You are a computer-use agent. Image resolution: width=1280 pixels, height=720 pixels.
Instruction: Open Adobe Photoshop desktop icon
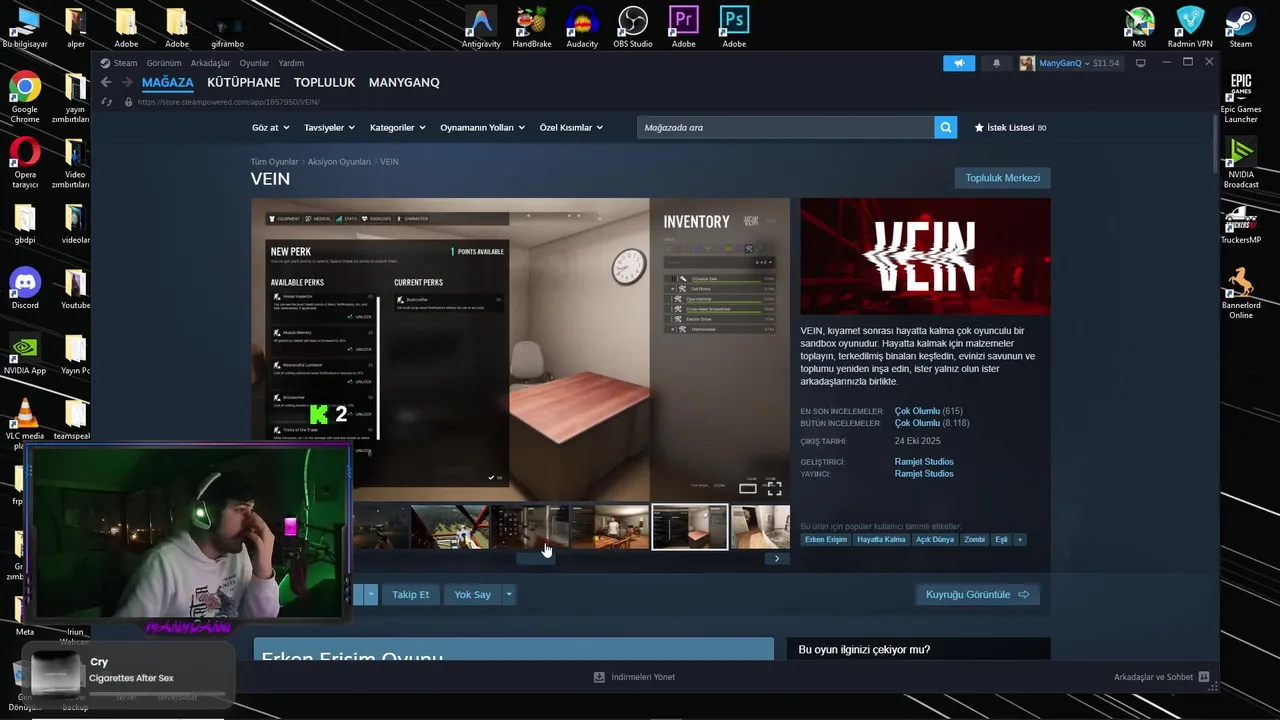(734, 27)
